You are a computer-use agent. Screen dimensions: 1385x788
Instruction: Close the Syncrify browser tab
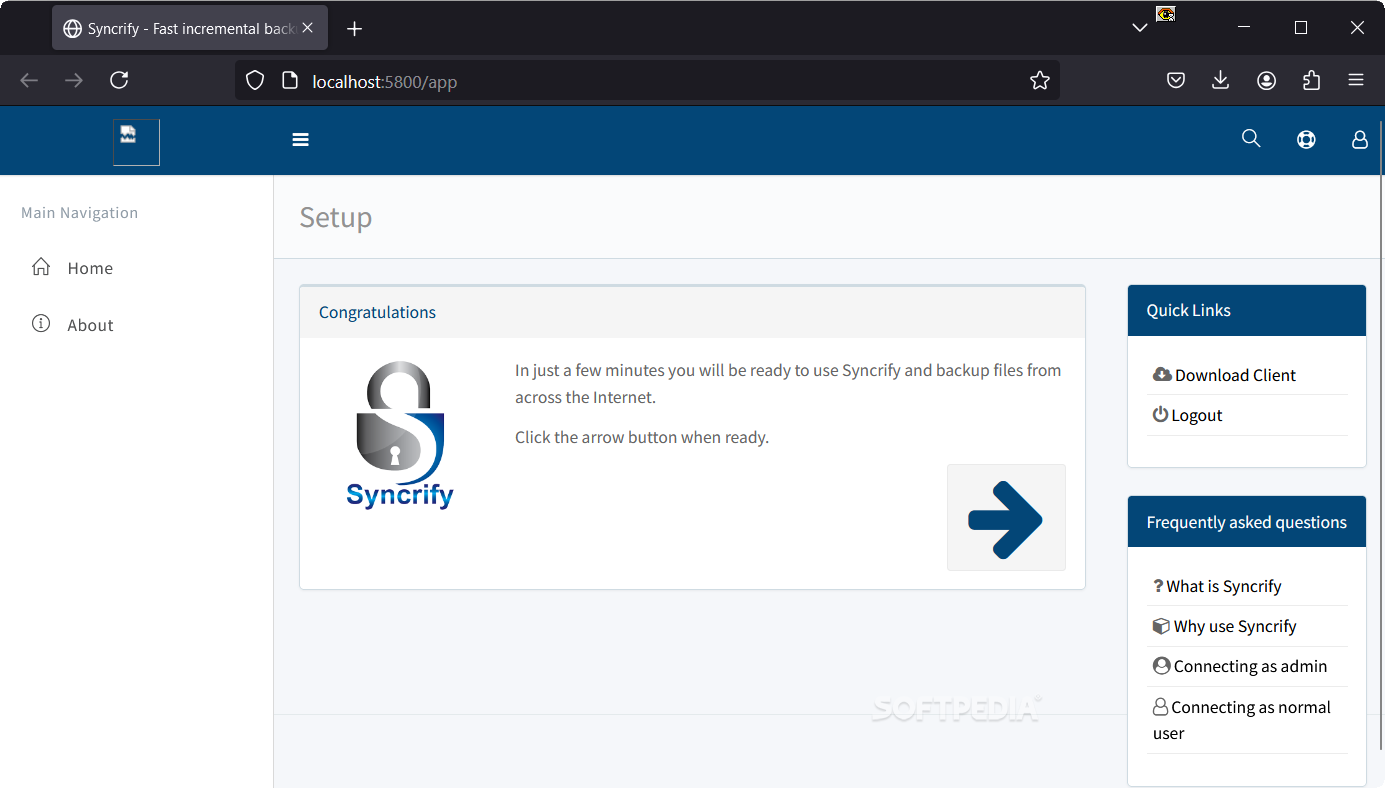click(x=308, y=28)
